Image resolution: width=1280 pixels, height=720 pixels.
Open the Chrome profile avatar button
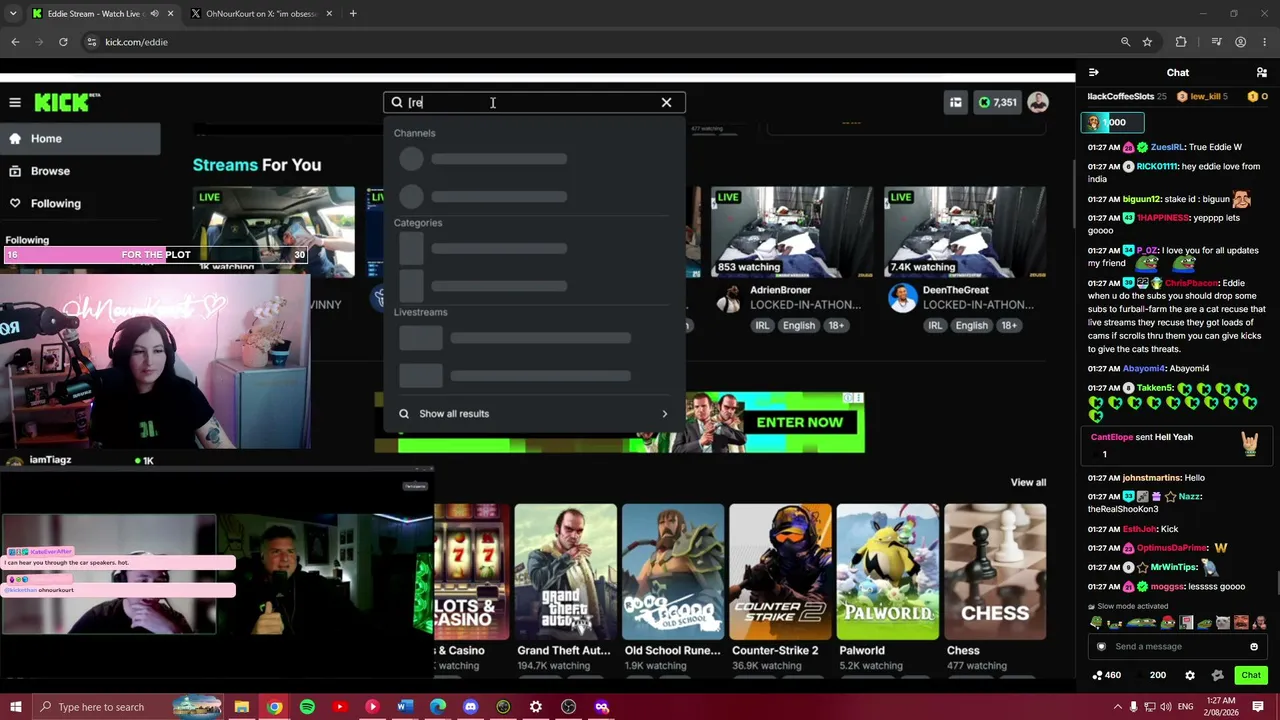pyautogui.click(x=1241, y=42)
